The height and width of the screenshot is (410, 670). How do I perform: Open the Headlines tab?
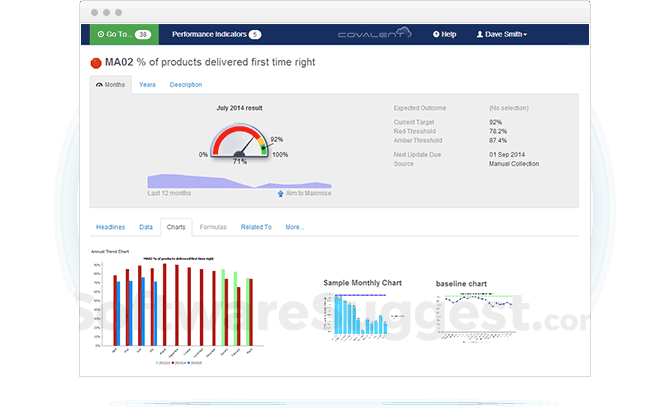pyautogui.click(x=110, y=227)
